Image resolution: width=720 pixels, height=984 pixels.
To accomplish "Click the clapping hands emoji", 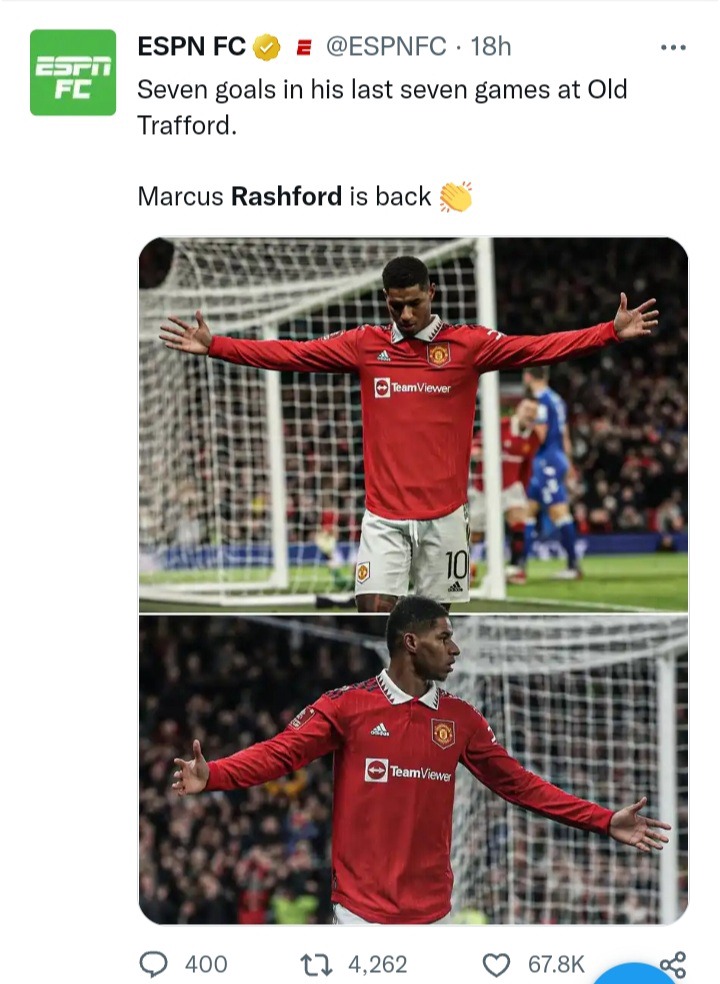I will [x=456, y=196].
